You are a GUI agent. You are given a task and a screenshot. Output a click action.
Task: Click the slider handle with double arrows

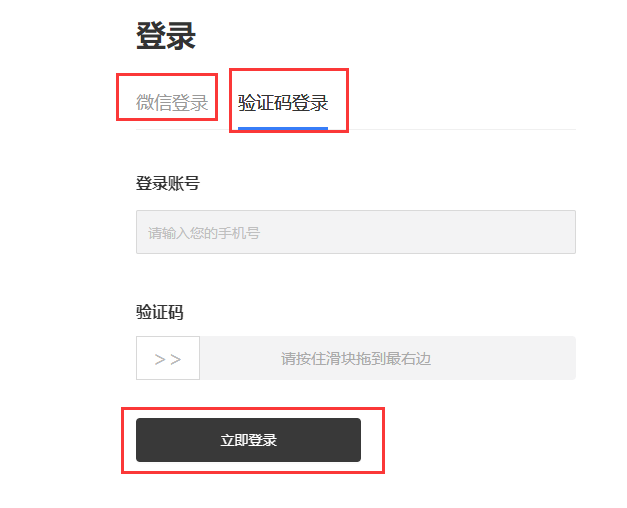168,358
